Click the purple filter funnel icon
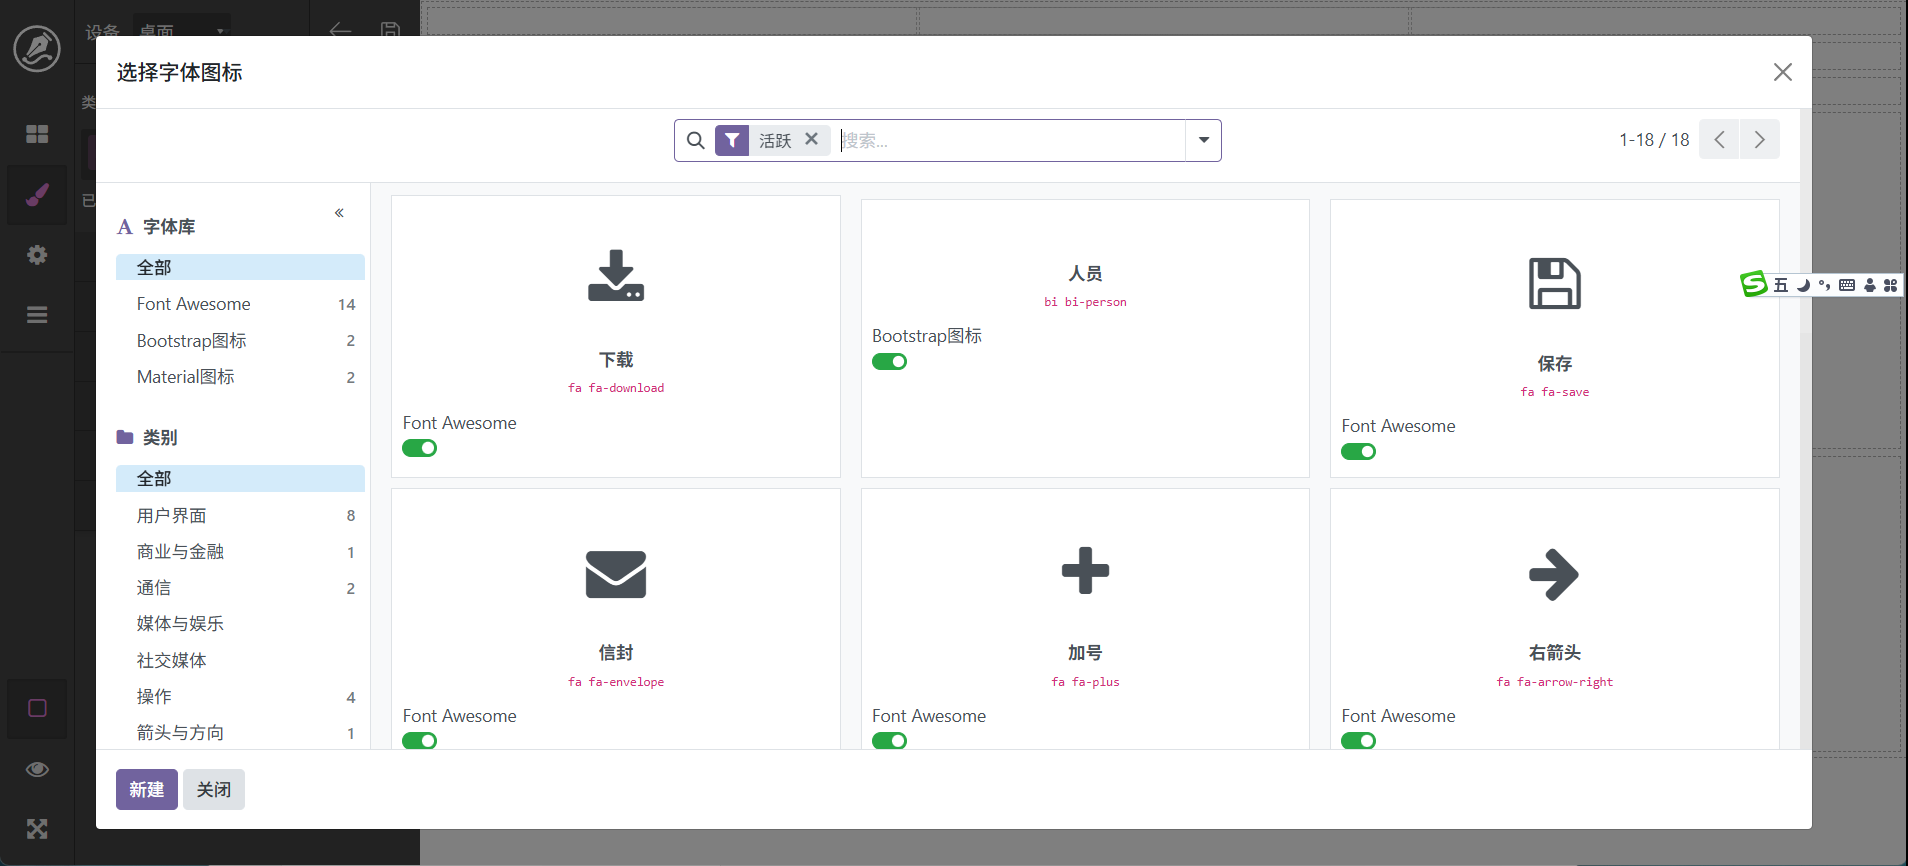This screenshot has height=866, width=1908. click(x=732, y=141)
